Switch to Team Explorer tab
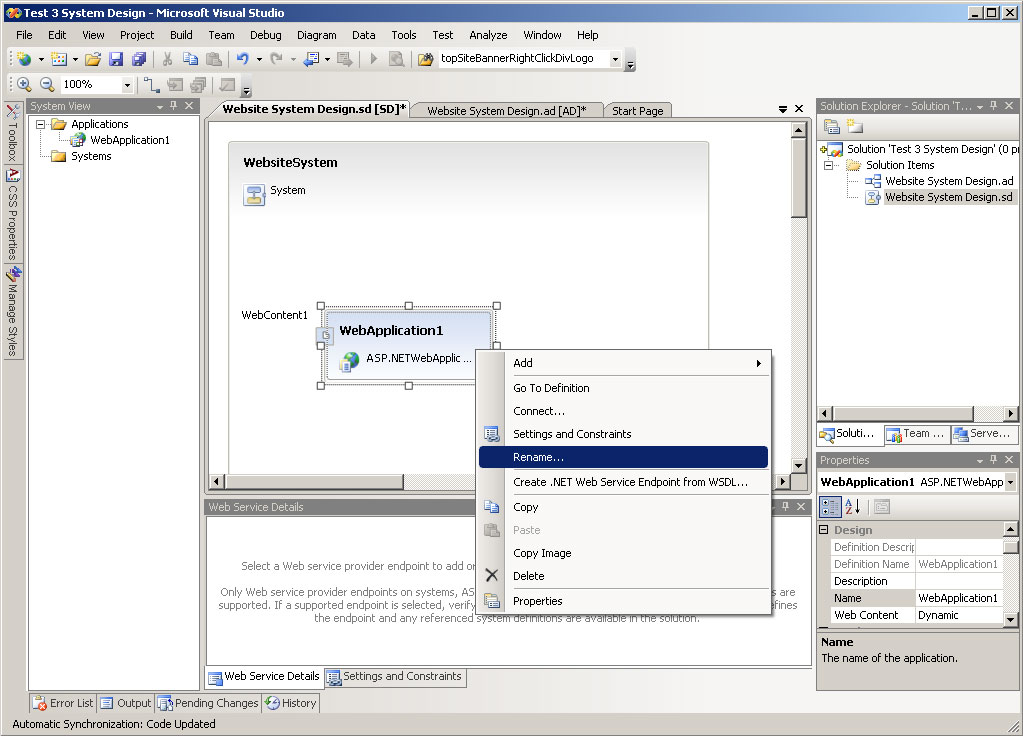Screen dimensions: 1023x736 click(916, 433)
